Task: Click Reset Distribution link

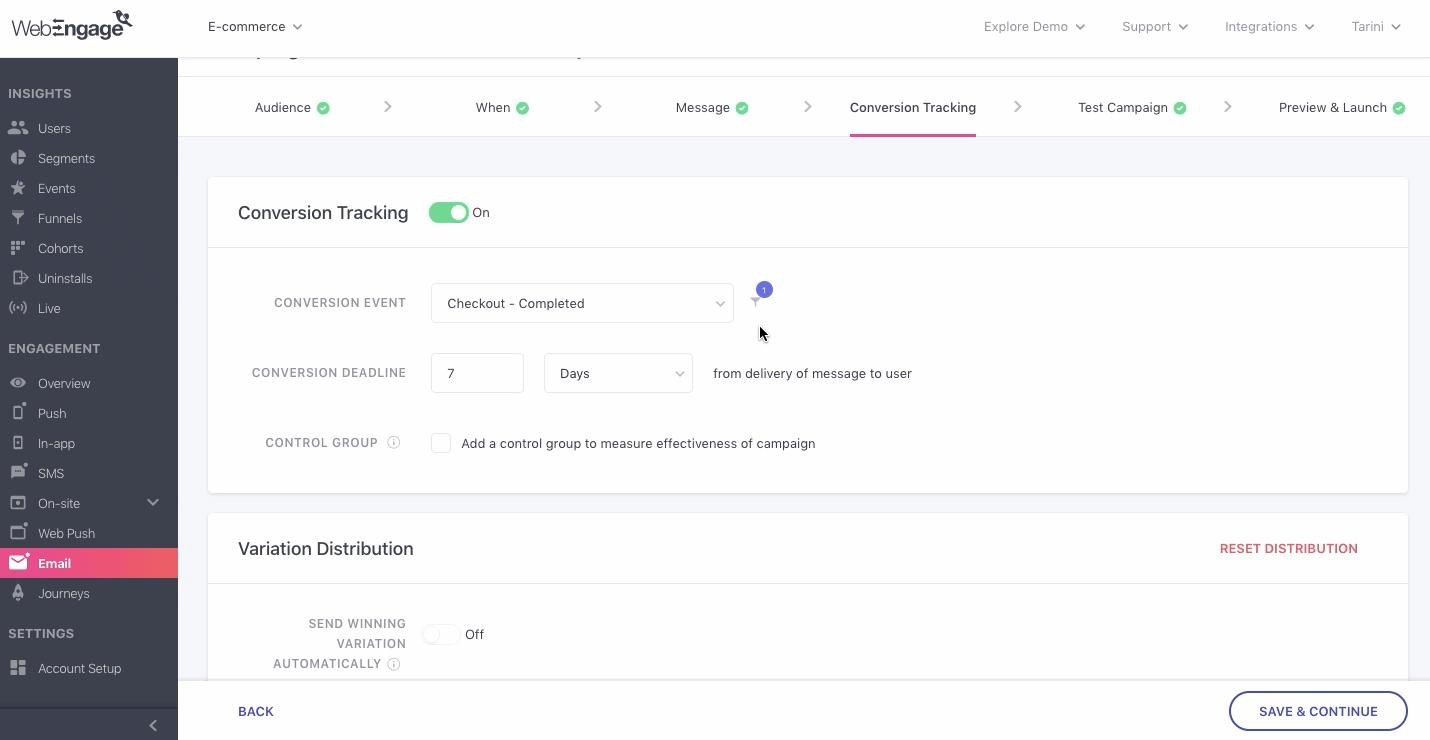Action: coord(1289,548)
